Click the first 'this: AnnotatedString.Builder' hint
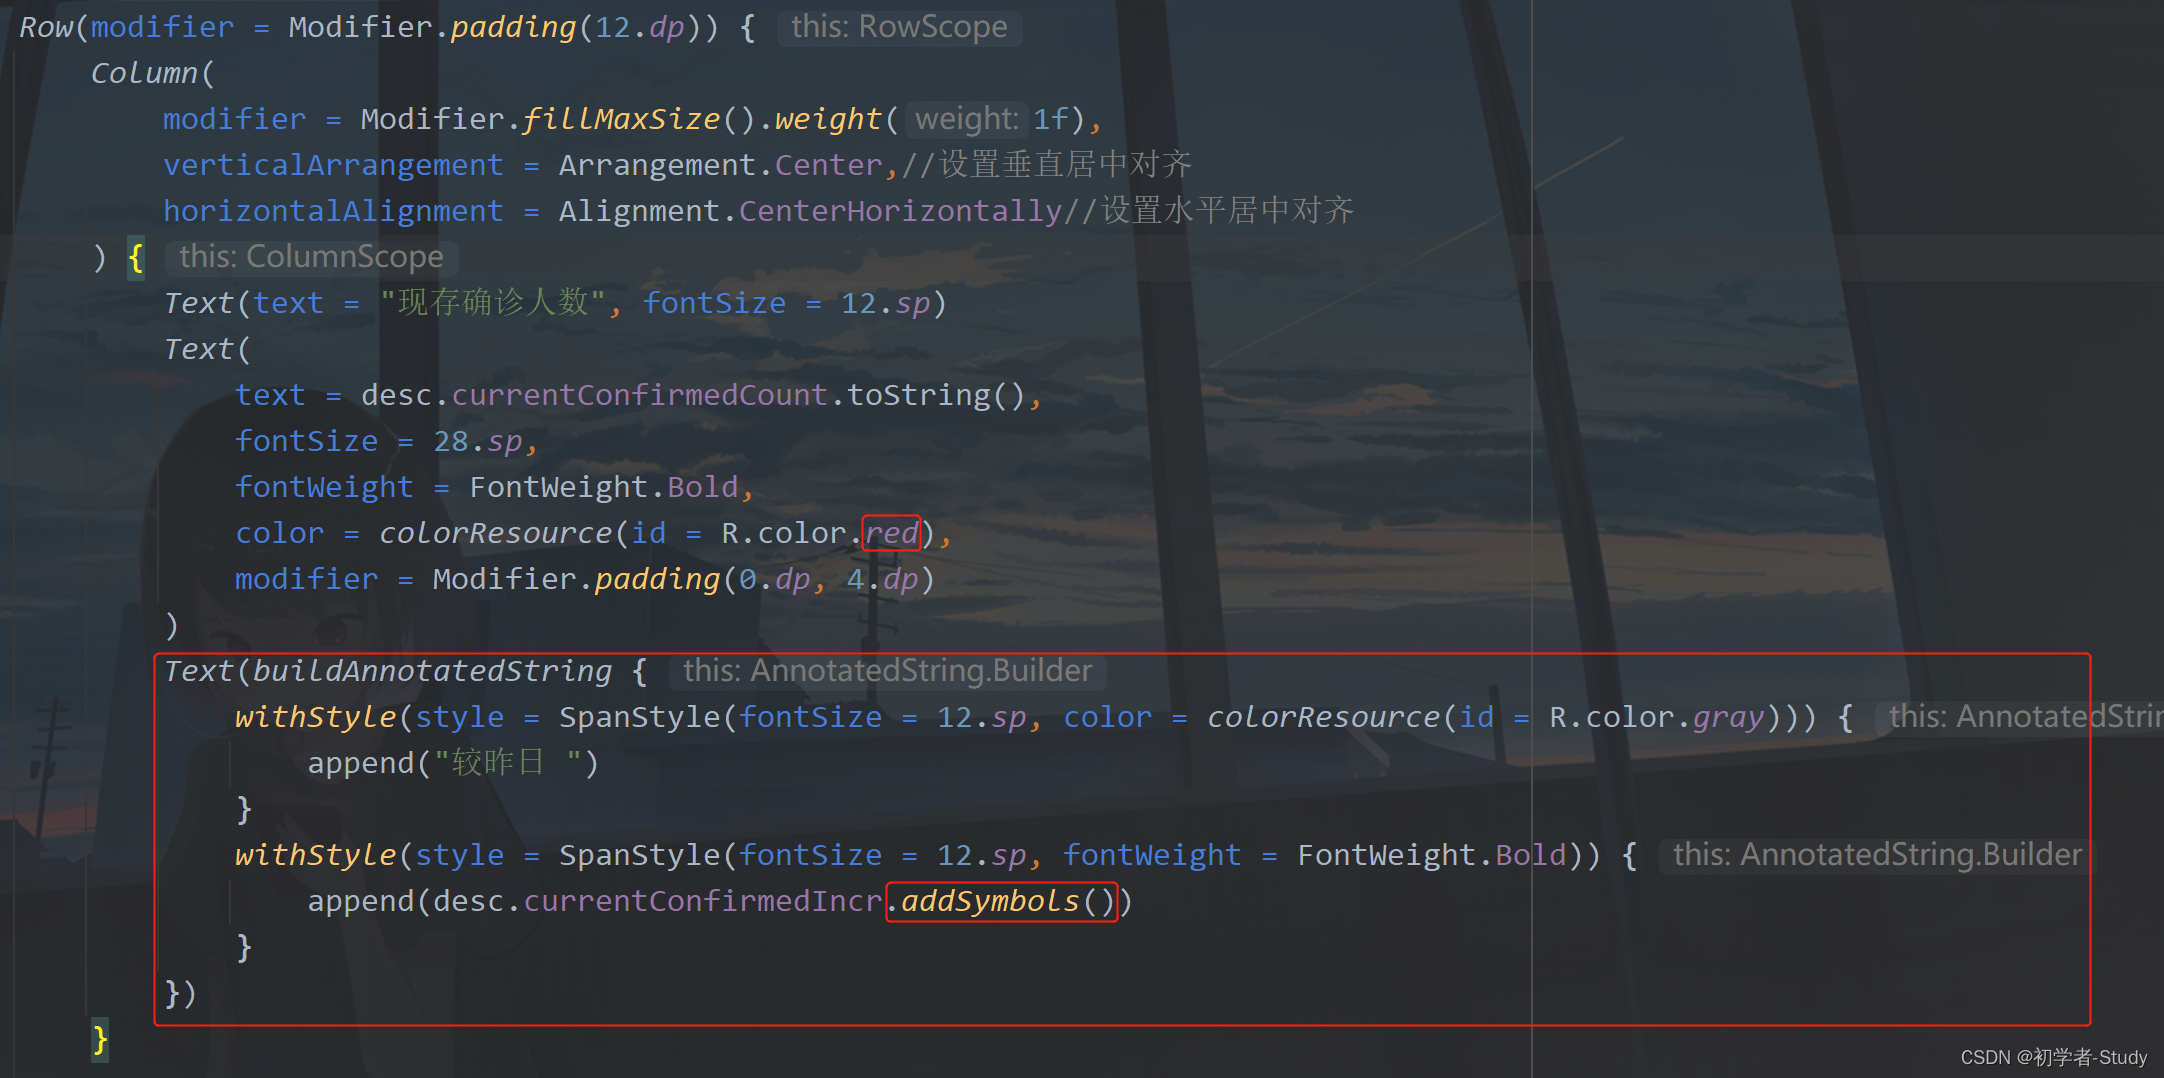This screenshot has width=2164, height=1078. [887, 671]
